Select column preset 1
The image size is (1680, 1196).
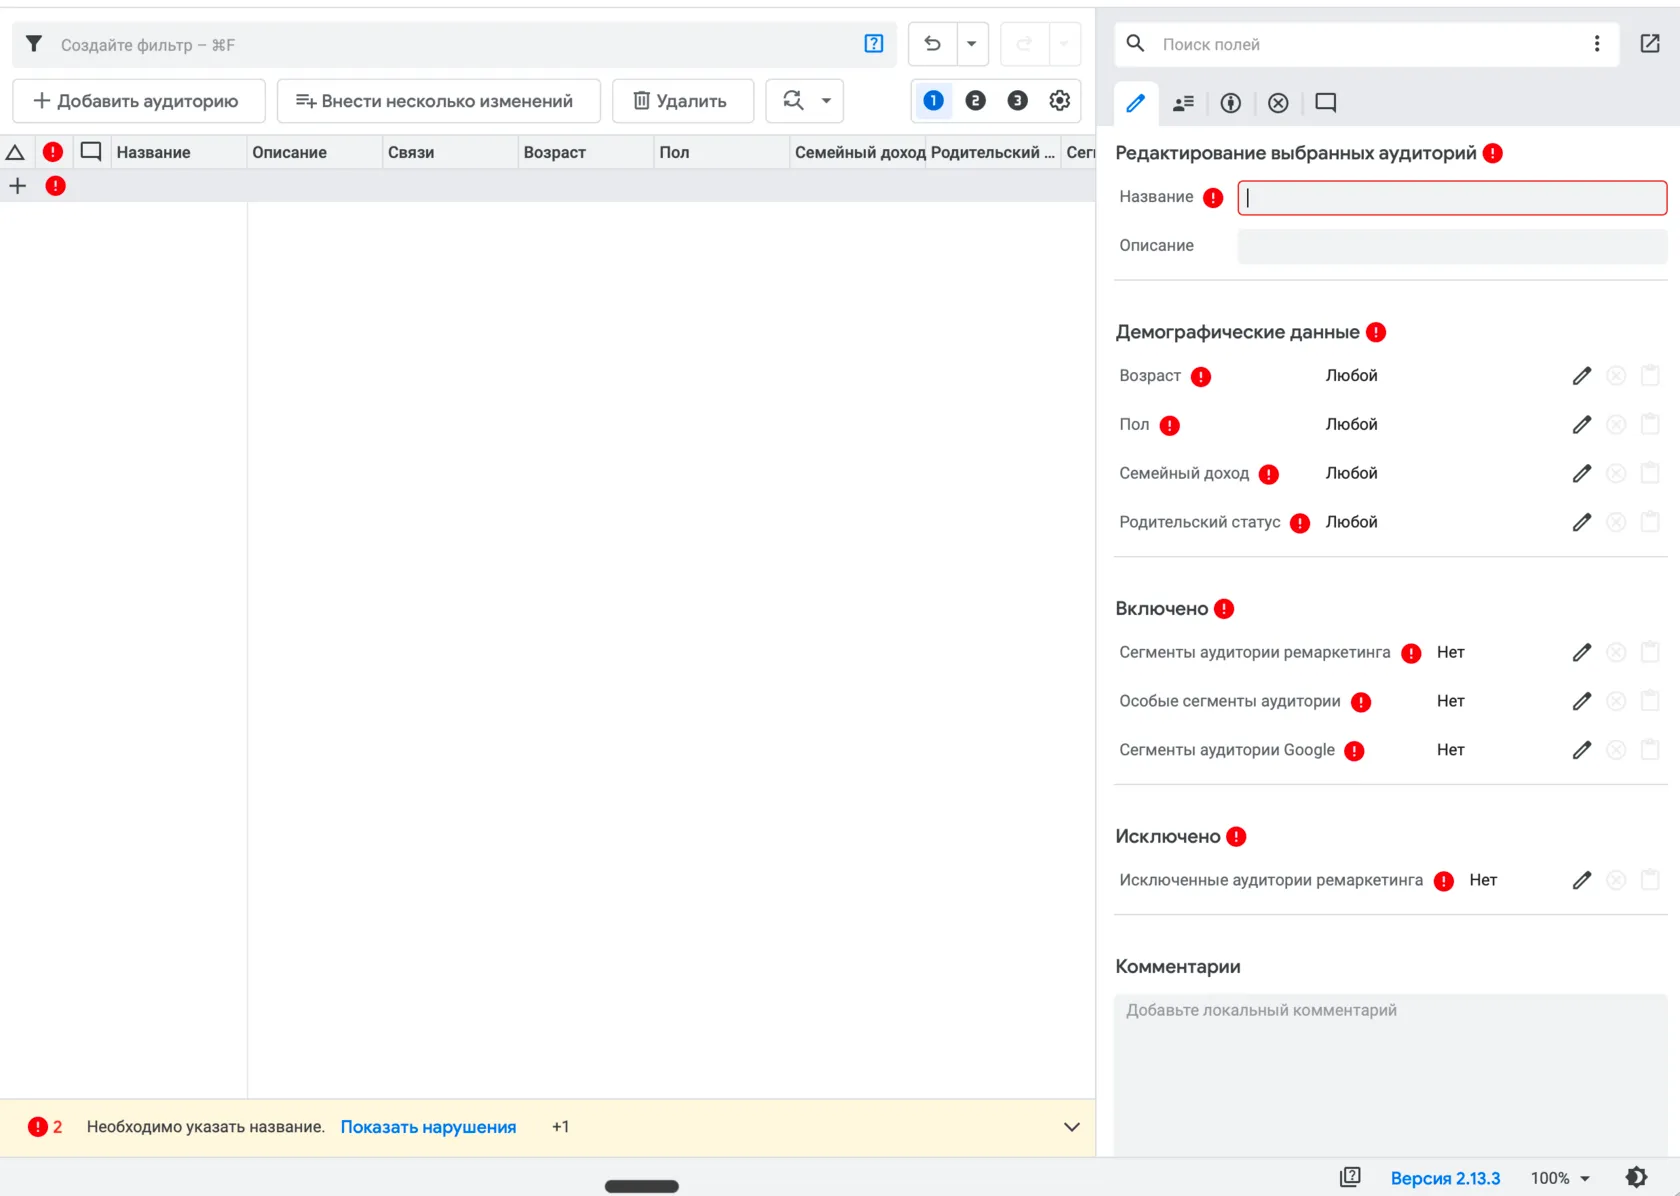pos(934,101)
